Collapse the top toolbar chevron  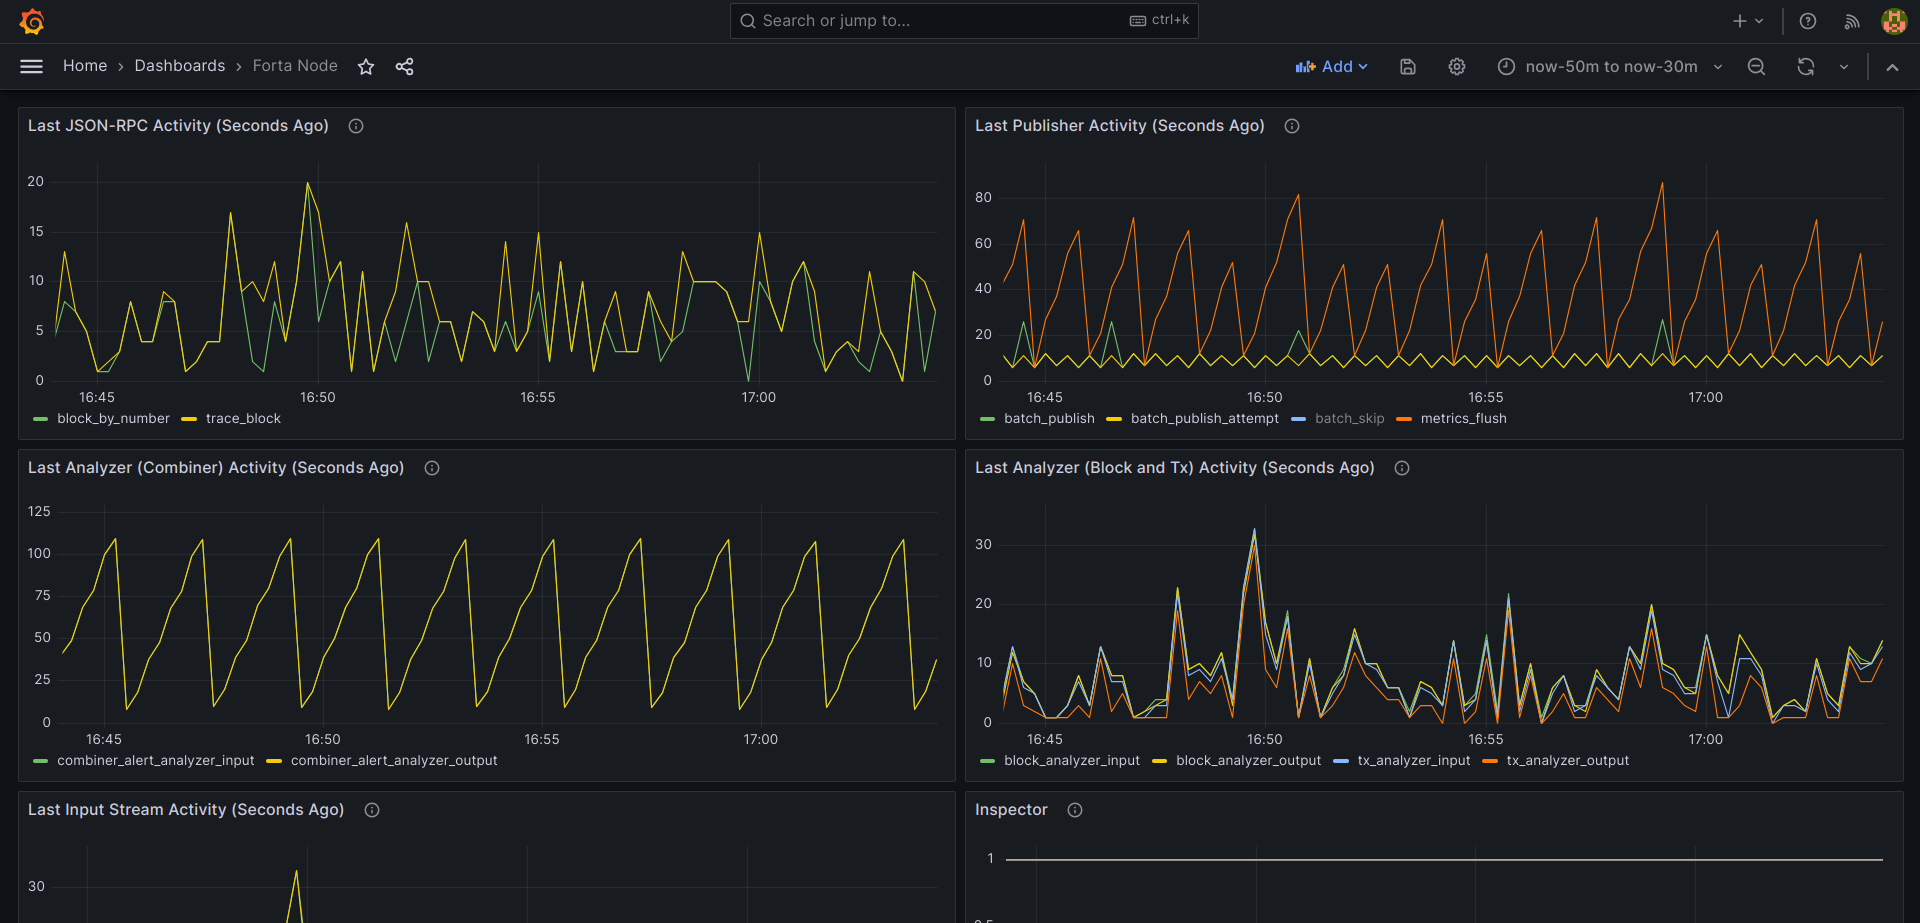1892,66
